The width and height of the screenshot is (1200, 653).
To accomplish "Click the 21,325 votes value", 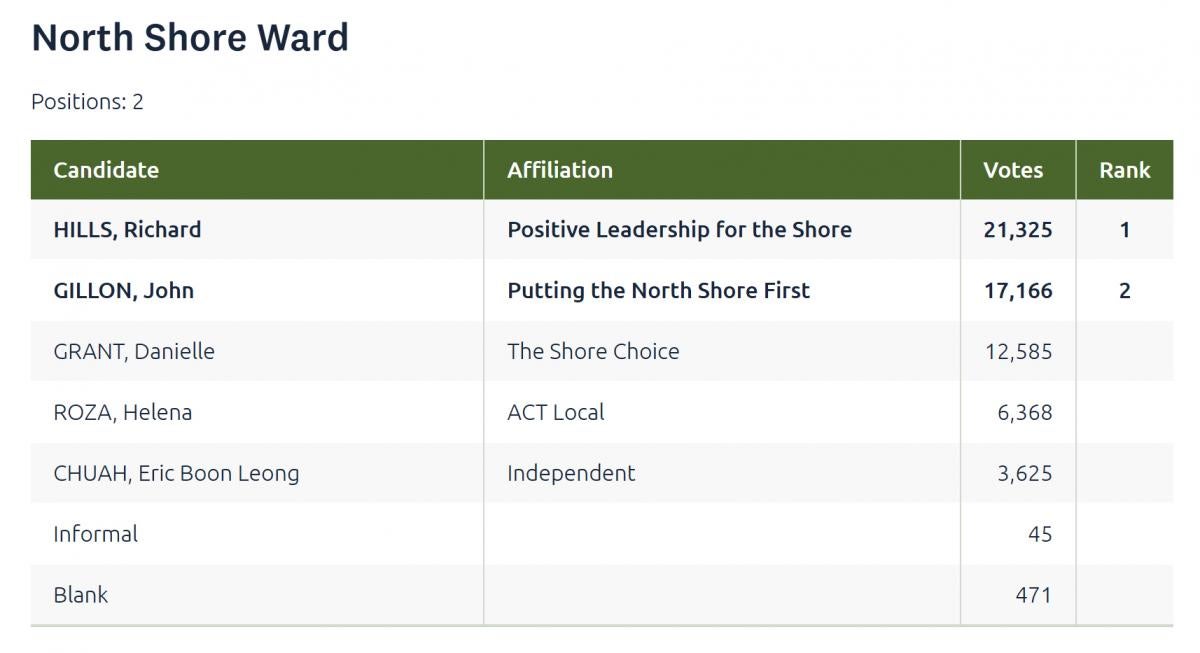I will (x=1018, y=230).
